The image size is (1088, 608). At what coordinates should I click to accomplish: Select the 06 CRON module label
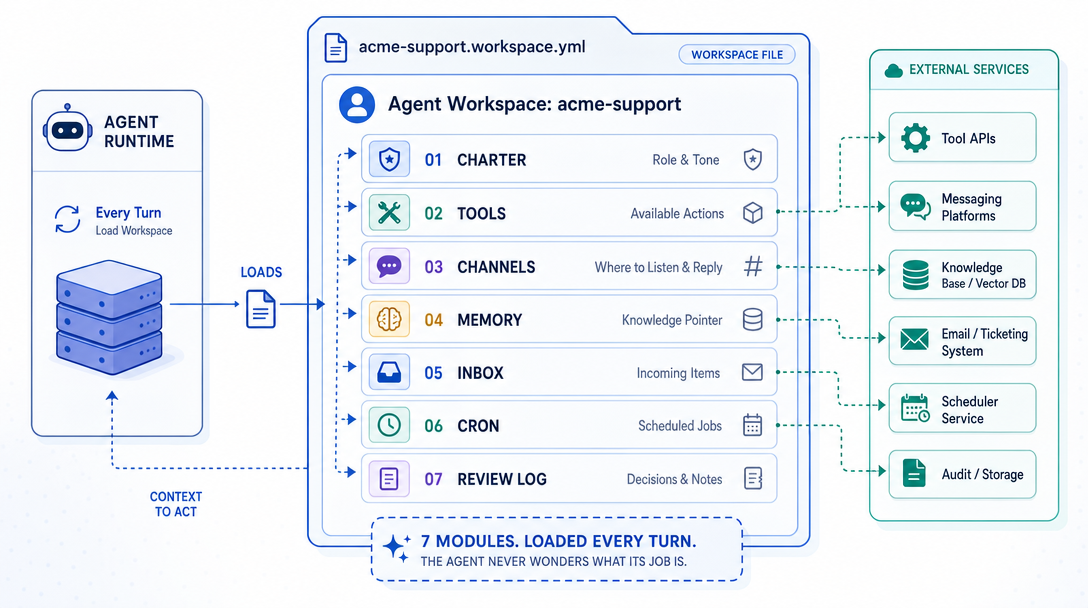point(461,426)
